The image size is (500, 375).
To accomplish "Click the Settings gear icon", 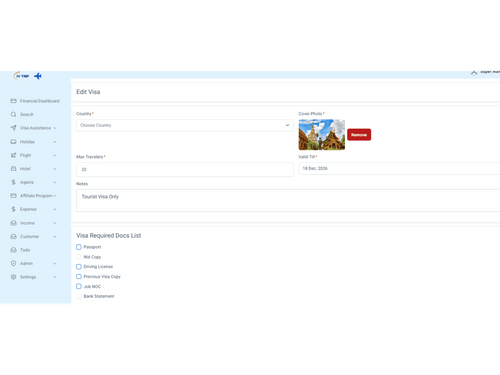I will click(x=13, y=277).
